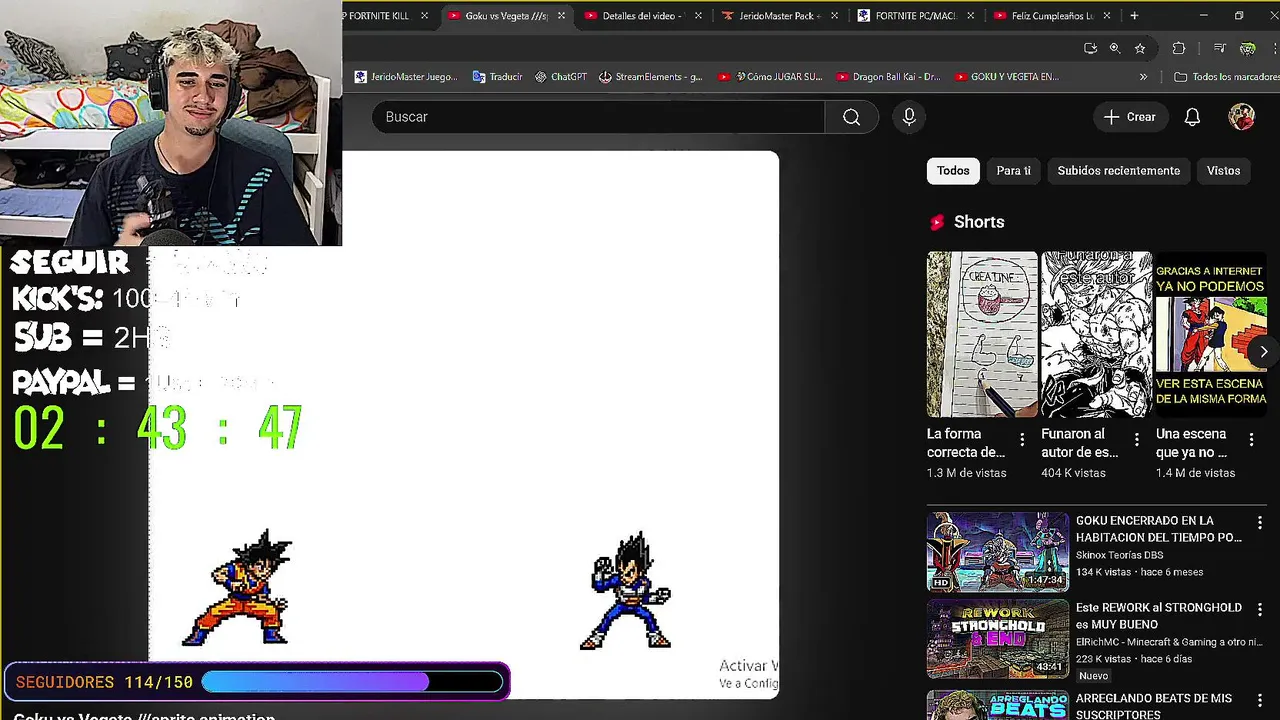The image size is (1280, 720).
Task: Switch to FORTNITE KILL browser tab
Action: pos(379,16)
